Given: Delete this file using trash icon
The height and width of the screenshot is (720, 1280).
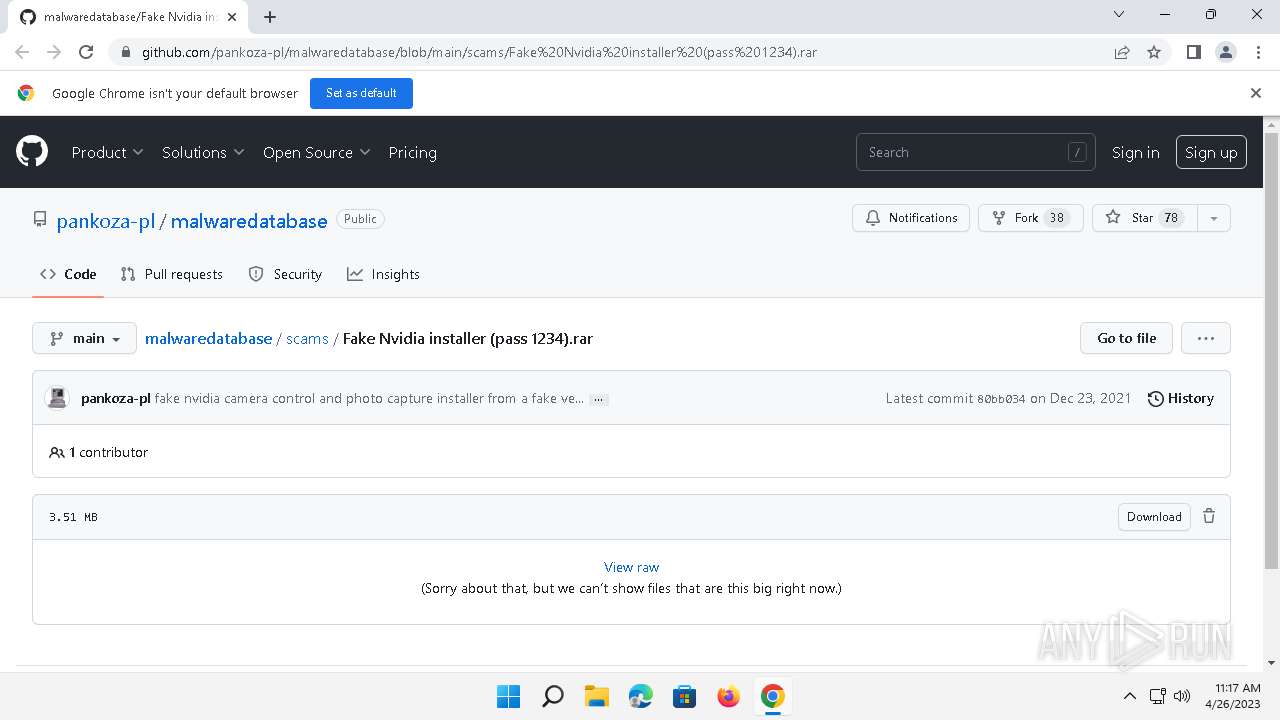Looking at the screenshot, I should 1209,516.
